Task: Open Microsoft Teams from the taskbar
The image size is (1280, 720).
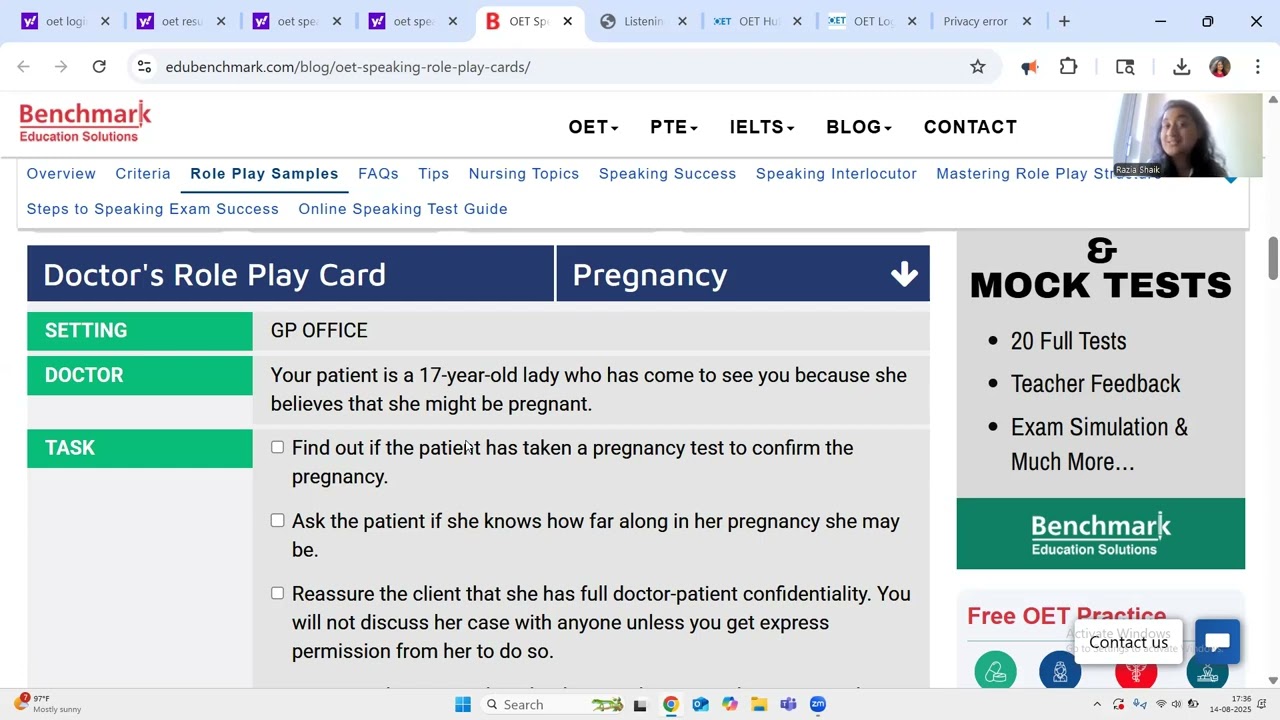Action: pos(788,705)
